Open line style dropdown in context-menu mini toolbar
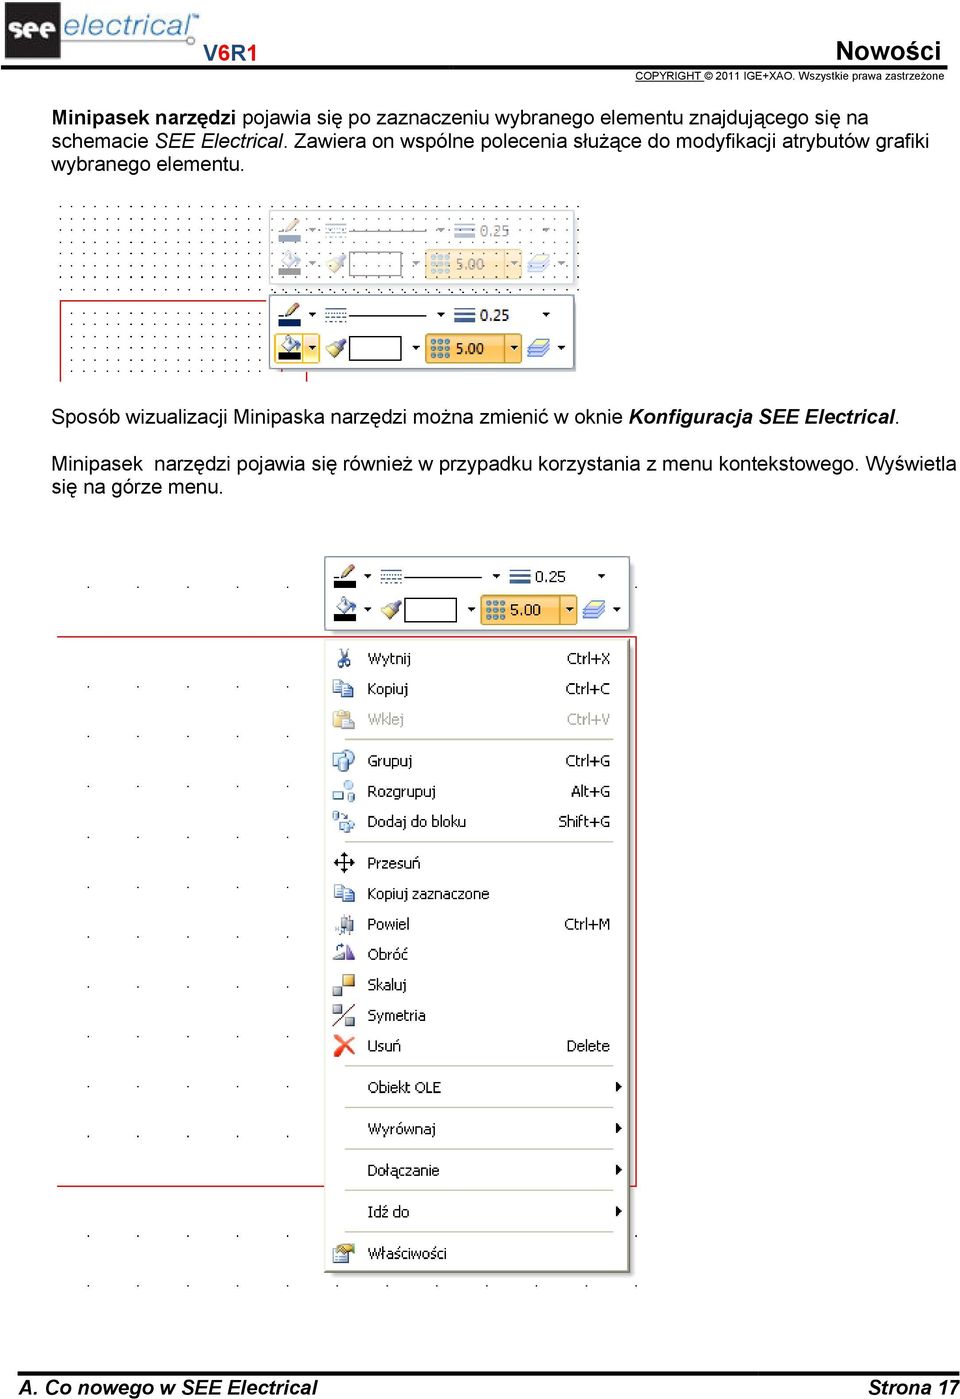960x1399 pixels. (x=496, y=576)
